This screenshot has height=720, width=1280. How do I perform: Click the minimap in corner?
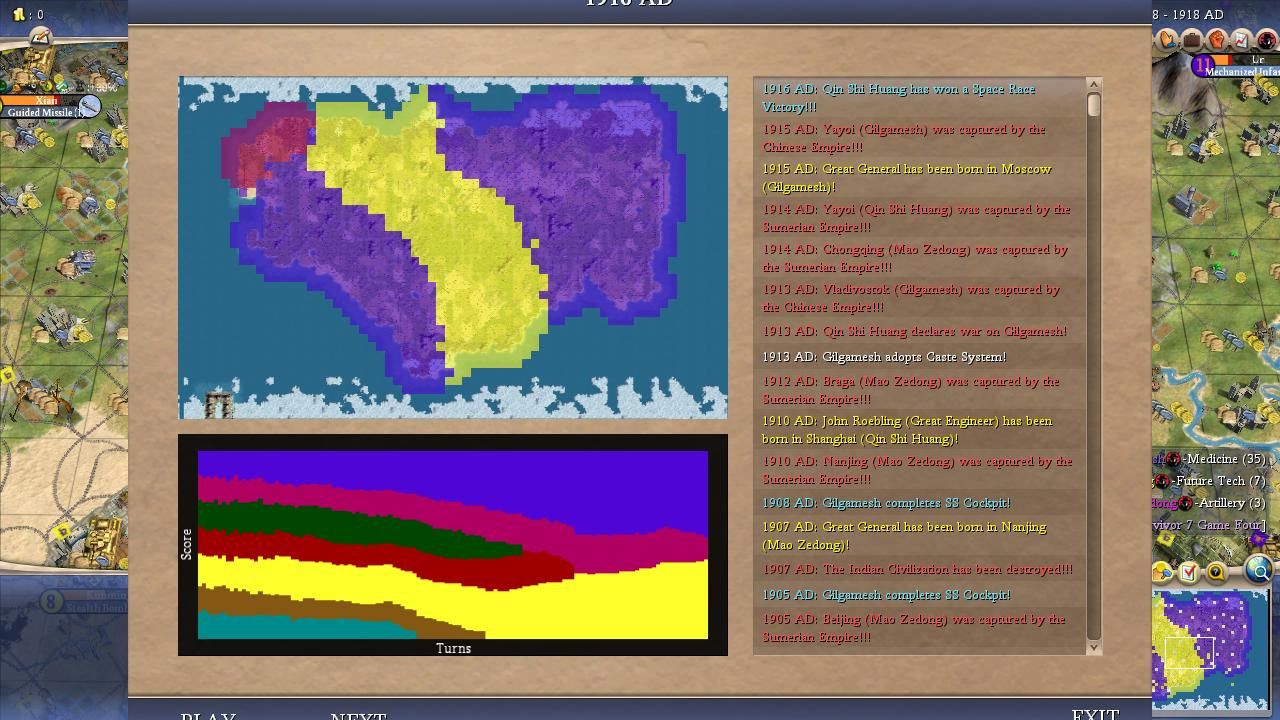pos(1210,649)
